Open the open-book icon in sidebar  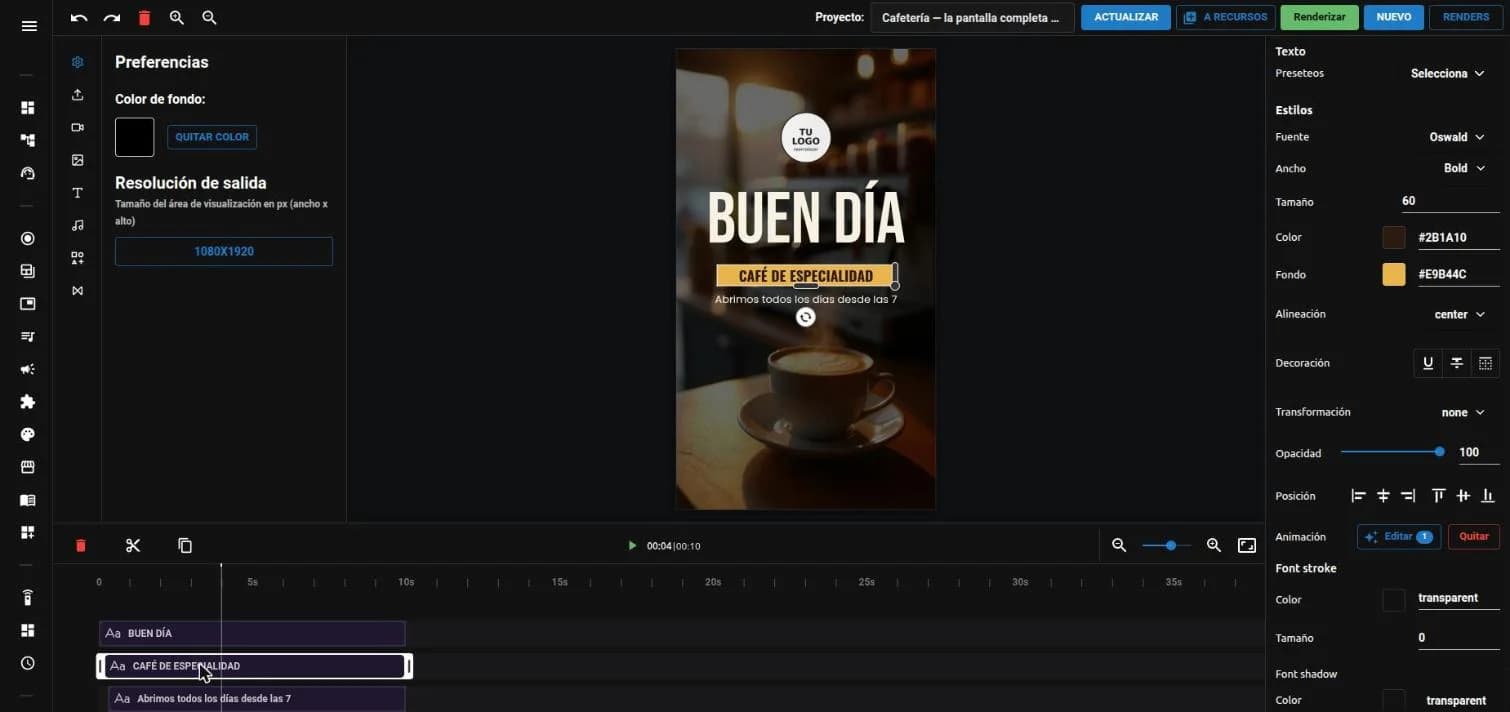click(28, 500)
